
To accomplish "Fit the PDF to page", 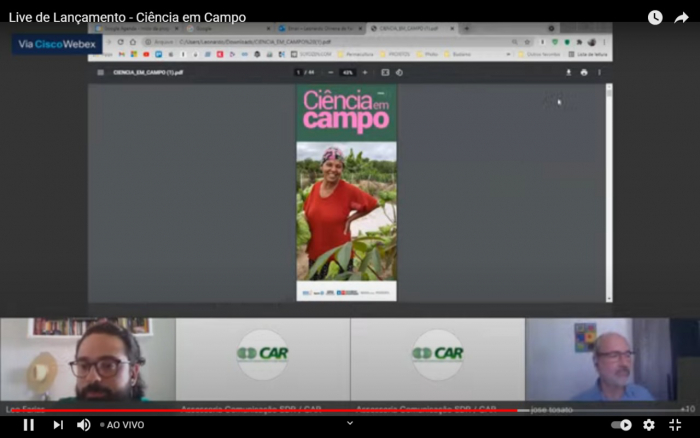I will [x=385, y=72].
